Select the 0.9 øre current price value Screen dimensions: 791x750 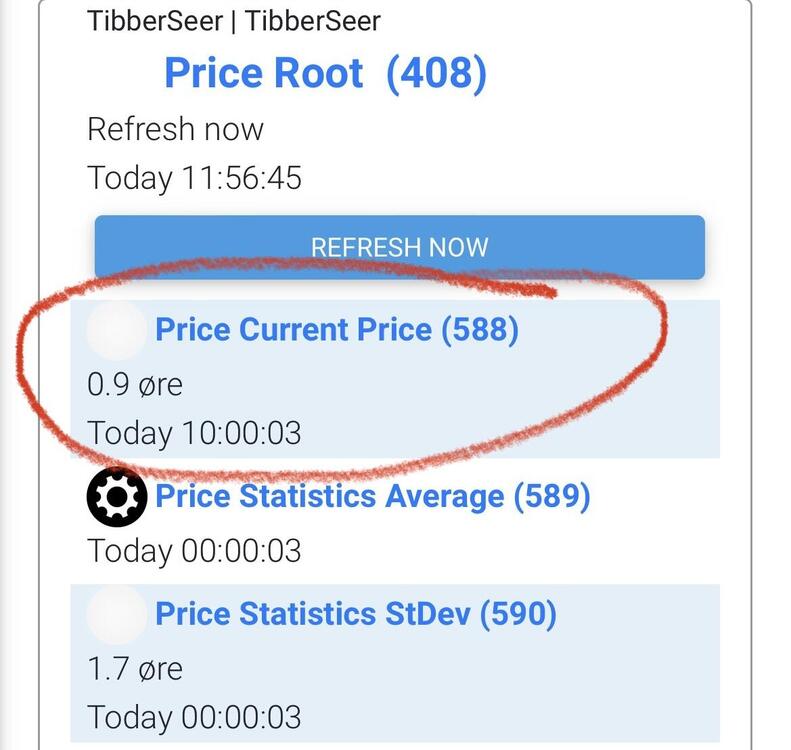pos(135,383)
